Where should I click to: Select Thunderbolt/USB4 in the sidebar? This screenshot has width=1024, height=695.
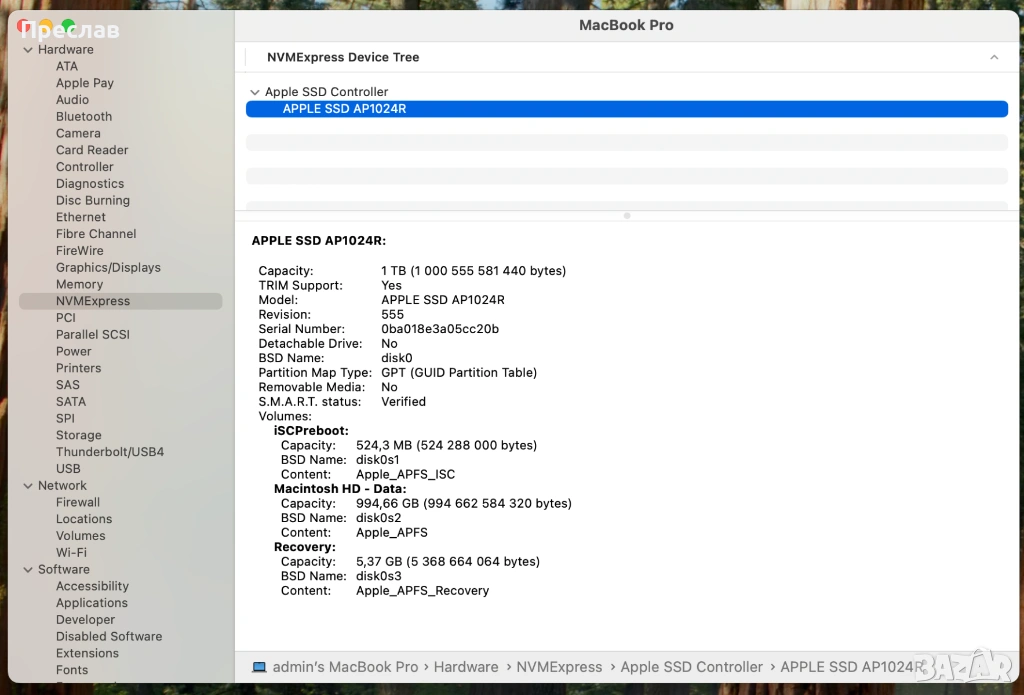110,452
